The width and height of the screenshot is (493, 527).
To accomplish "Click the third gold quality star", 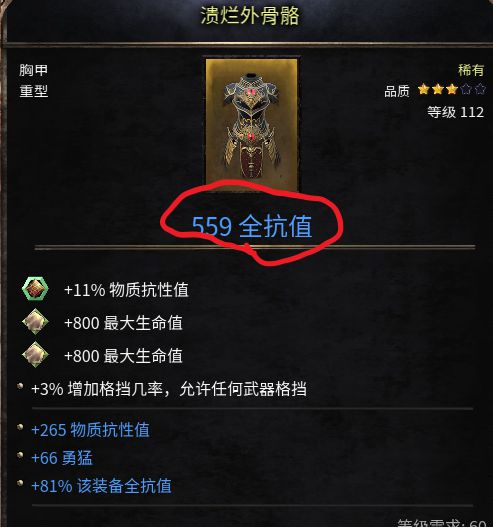I will coord(452,90).
